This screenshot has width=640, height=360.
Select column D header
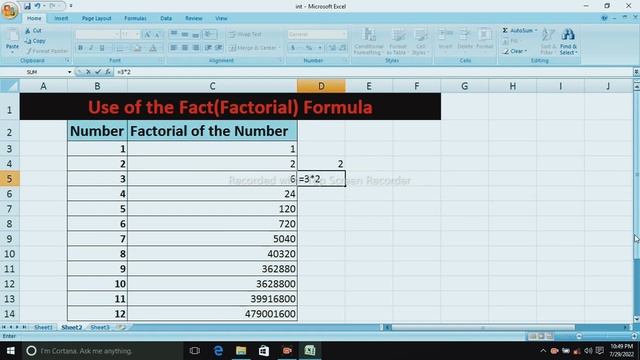(321, 86)
